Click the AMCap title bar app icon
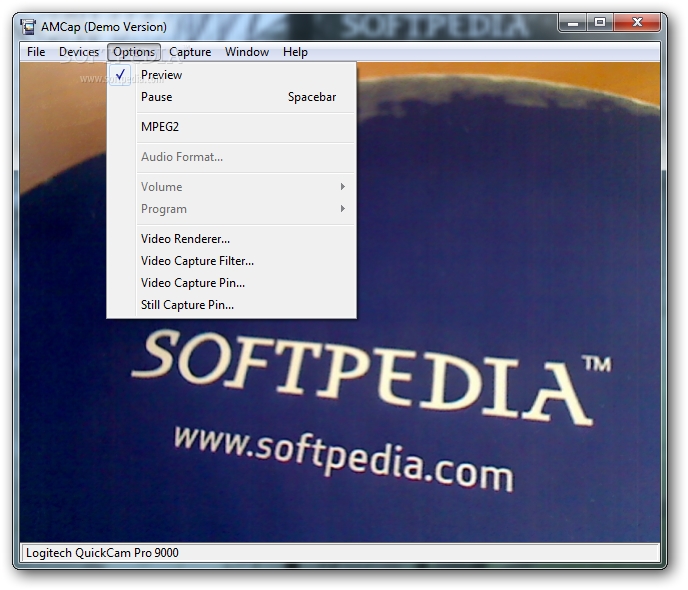 tap(28, 27)
